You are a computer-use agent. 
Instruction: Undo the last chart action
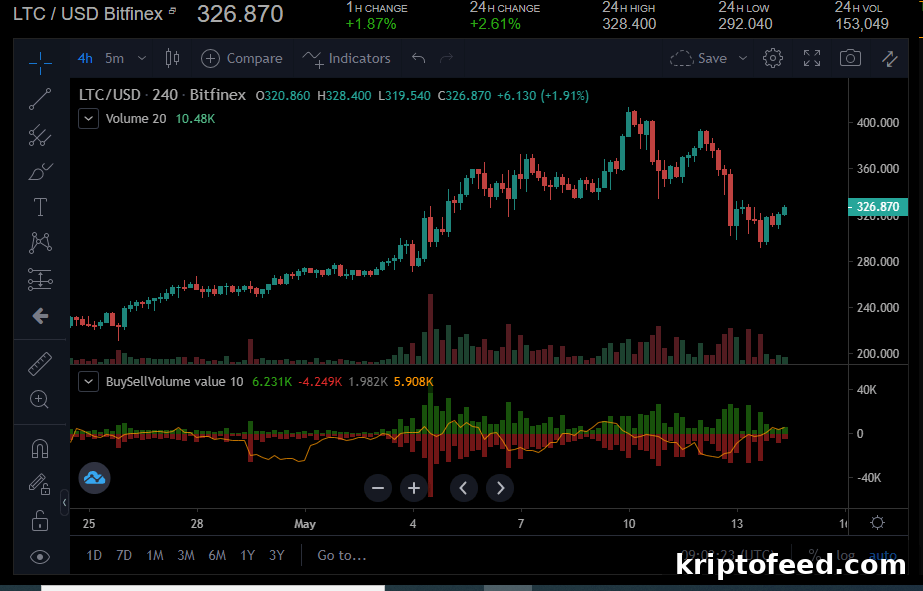[x=419, y=58]
